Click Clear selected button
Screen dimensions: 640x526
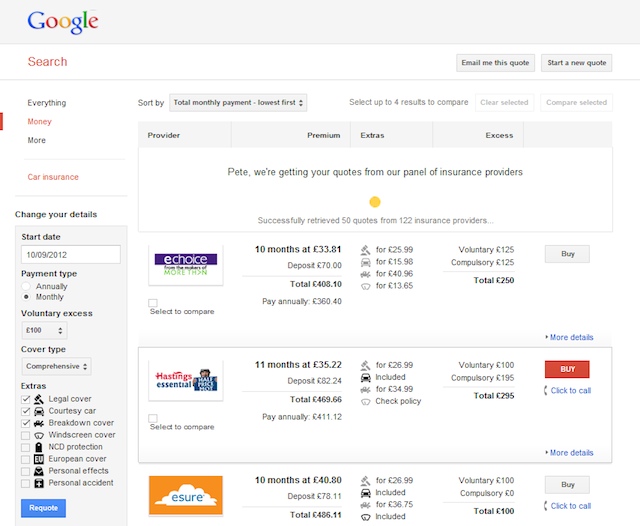[504, 102]
